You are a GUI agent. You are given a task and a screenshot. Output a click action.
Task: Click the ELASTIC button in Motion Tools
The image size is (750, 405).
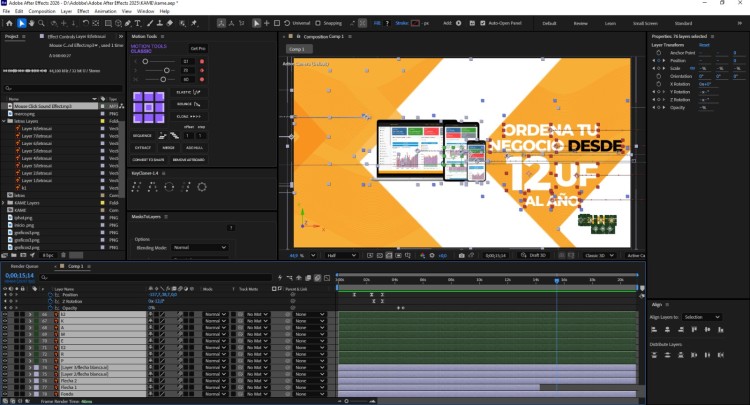[188, 92]
